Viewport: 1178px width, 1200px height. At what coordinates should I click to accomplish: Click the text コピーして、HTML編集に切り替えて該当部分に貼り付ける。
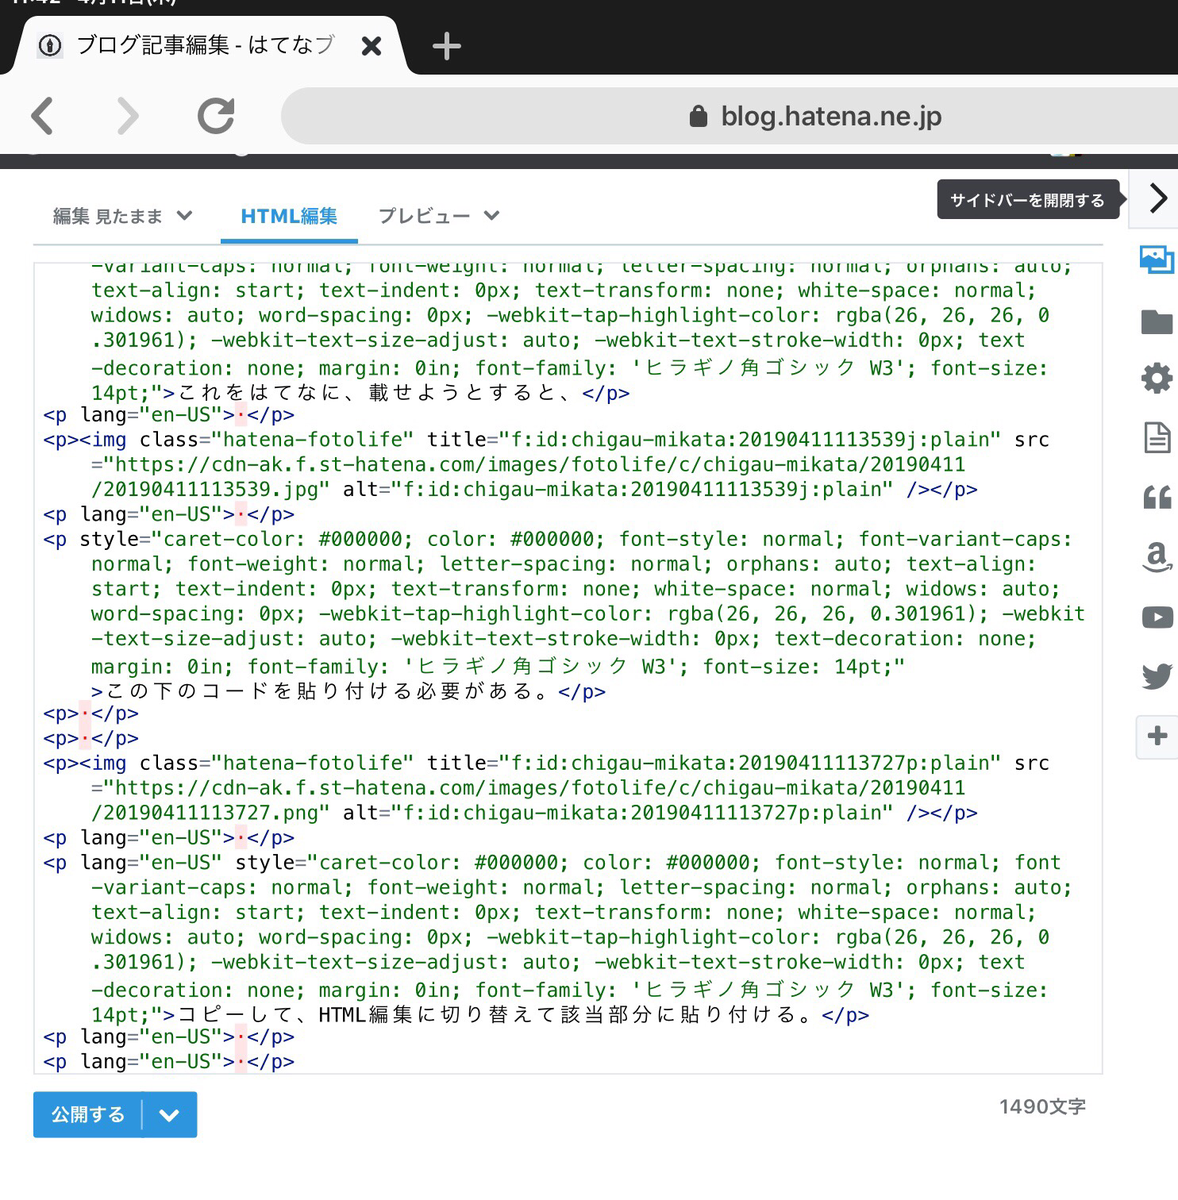tap(499, 1014)
